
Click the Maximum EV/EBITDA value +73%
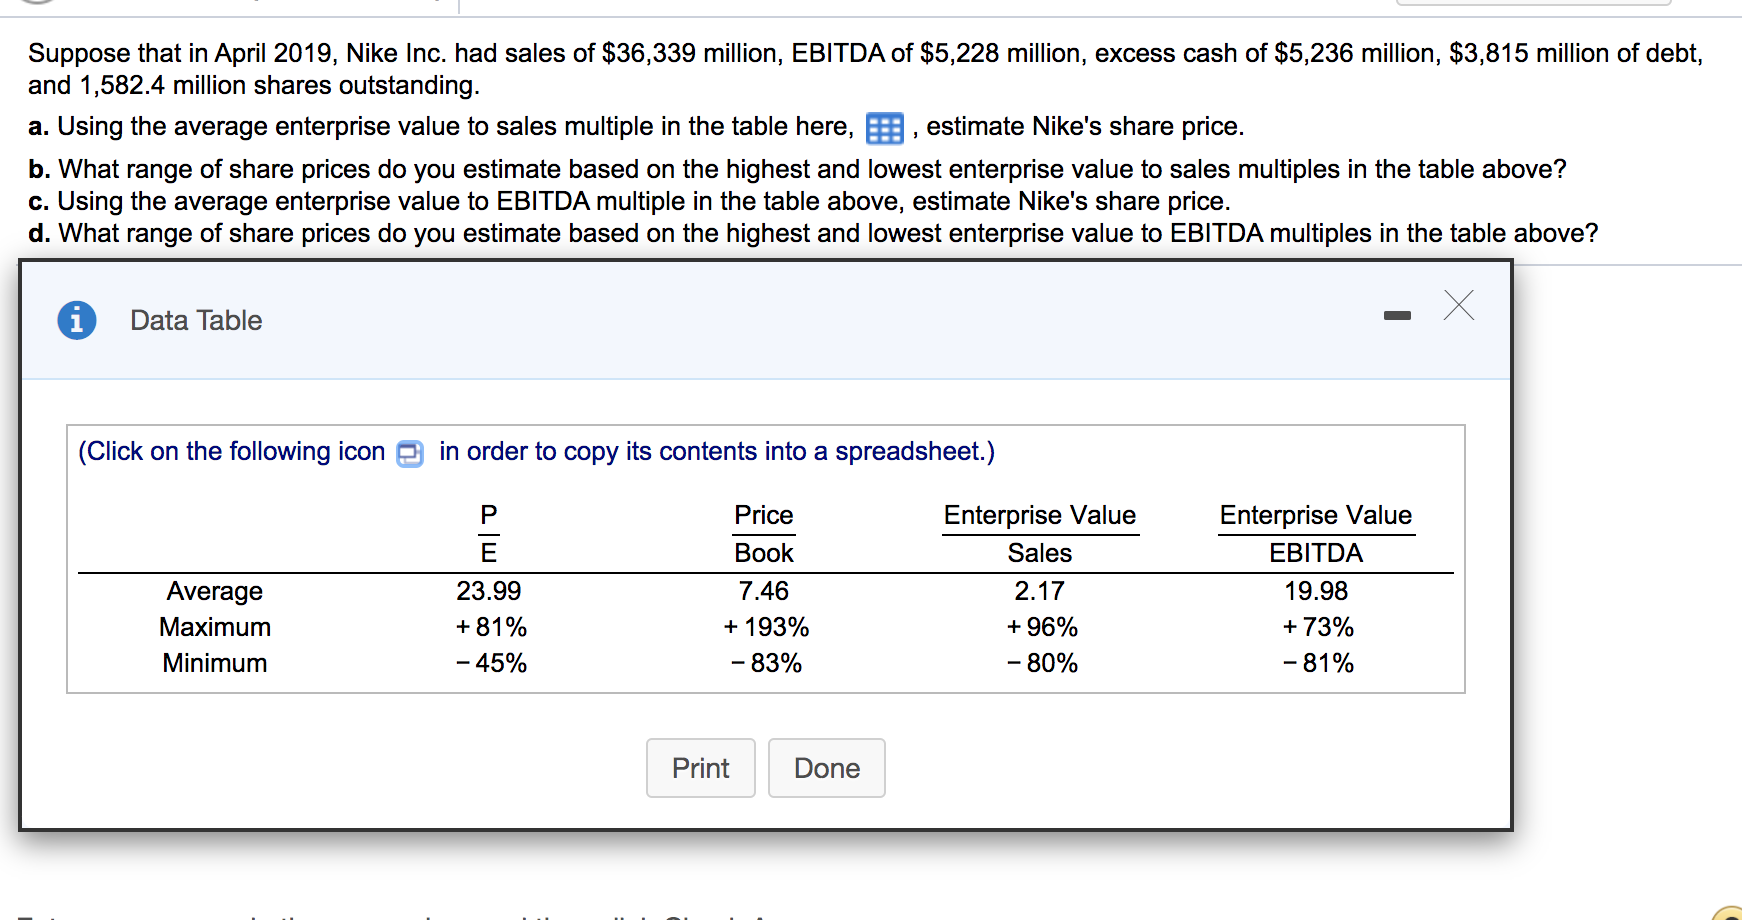coord(1318,627)
